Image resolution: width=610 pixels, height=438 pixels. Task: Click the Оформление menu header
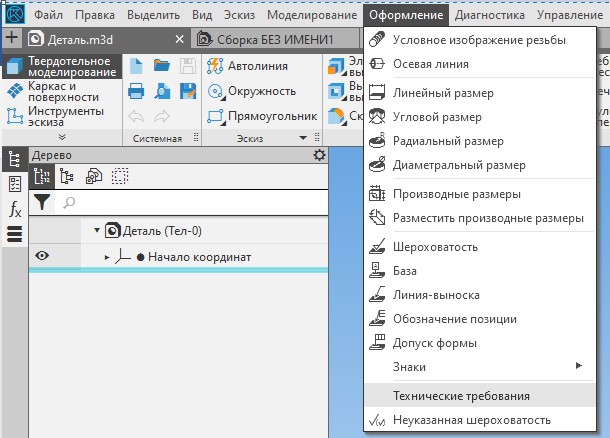(x=406, y=15)
